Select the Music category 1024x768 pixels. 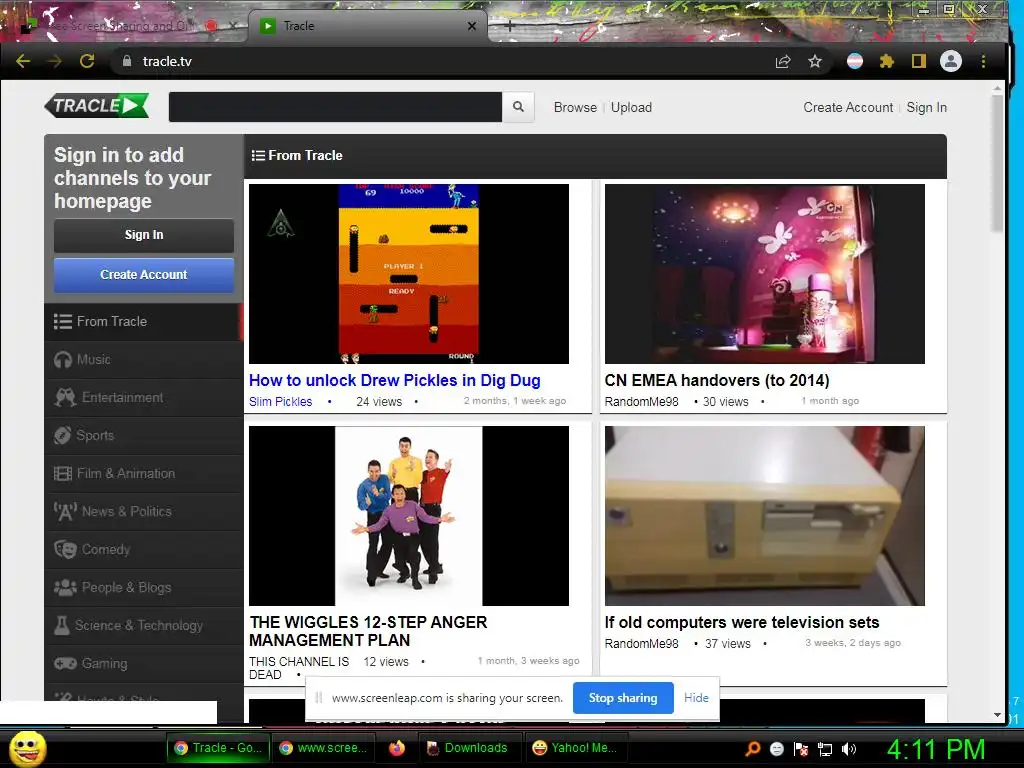click(x=144, y=359)
